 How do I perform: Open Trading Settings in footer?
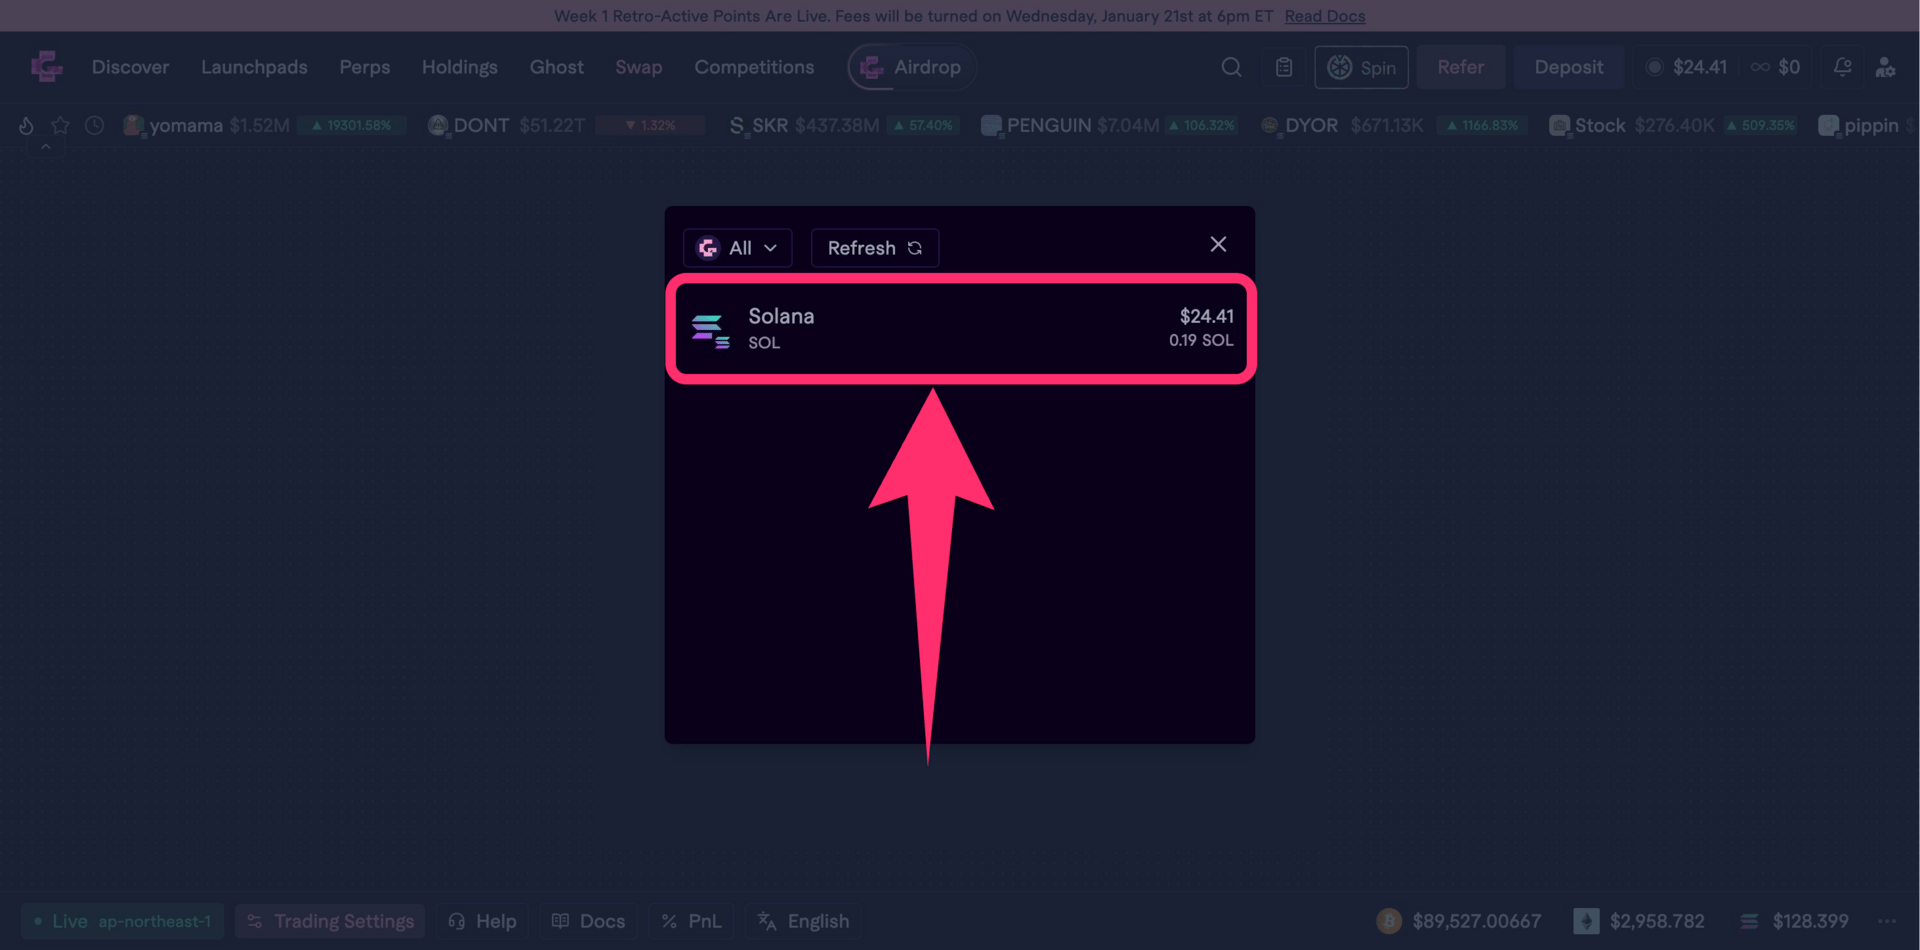click(330, 921)
